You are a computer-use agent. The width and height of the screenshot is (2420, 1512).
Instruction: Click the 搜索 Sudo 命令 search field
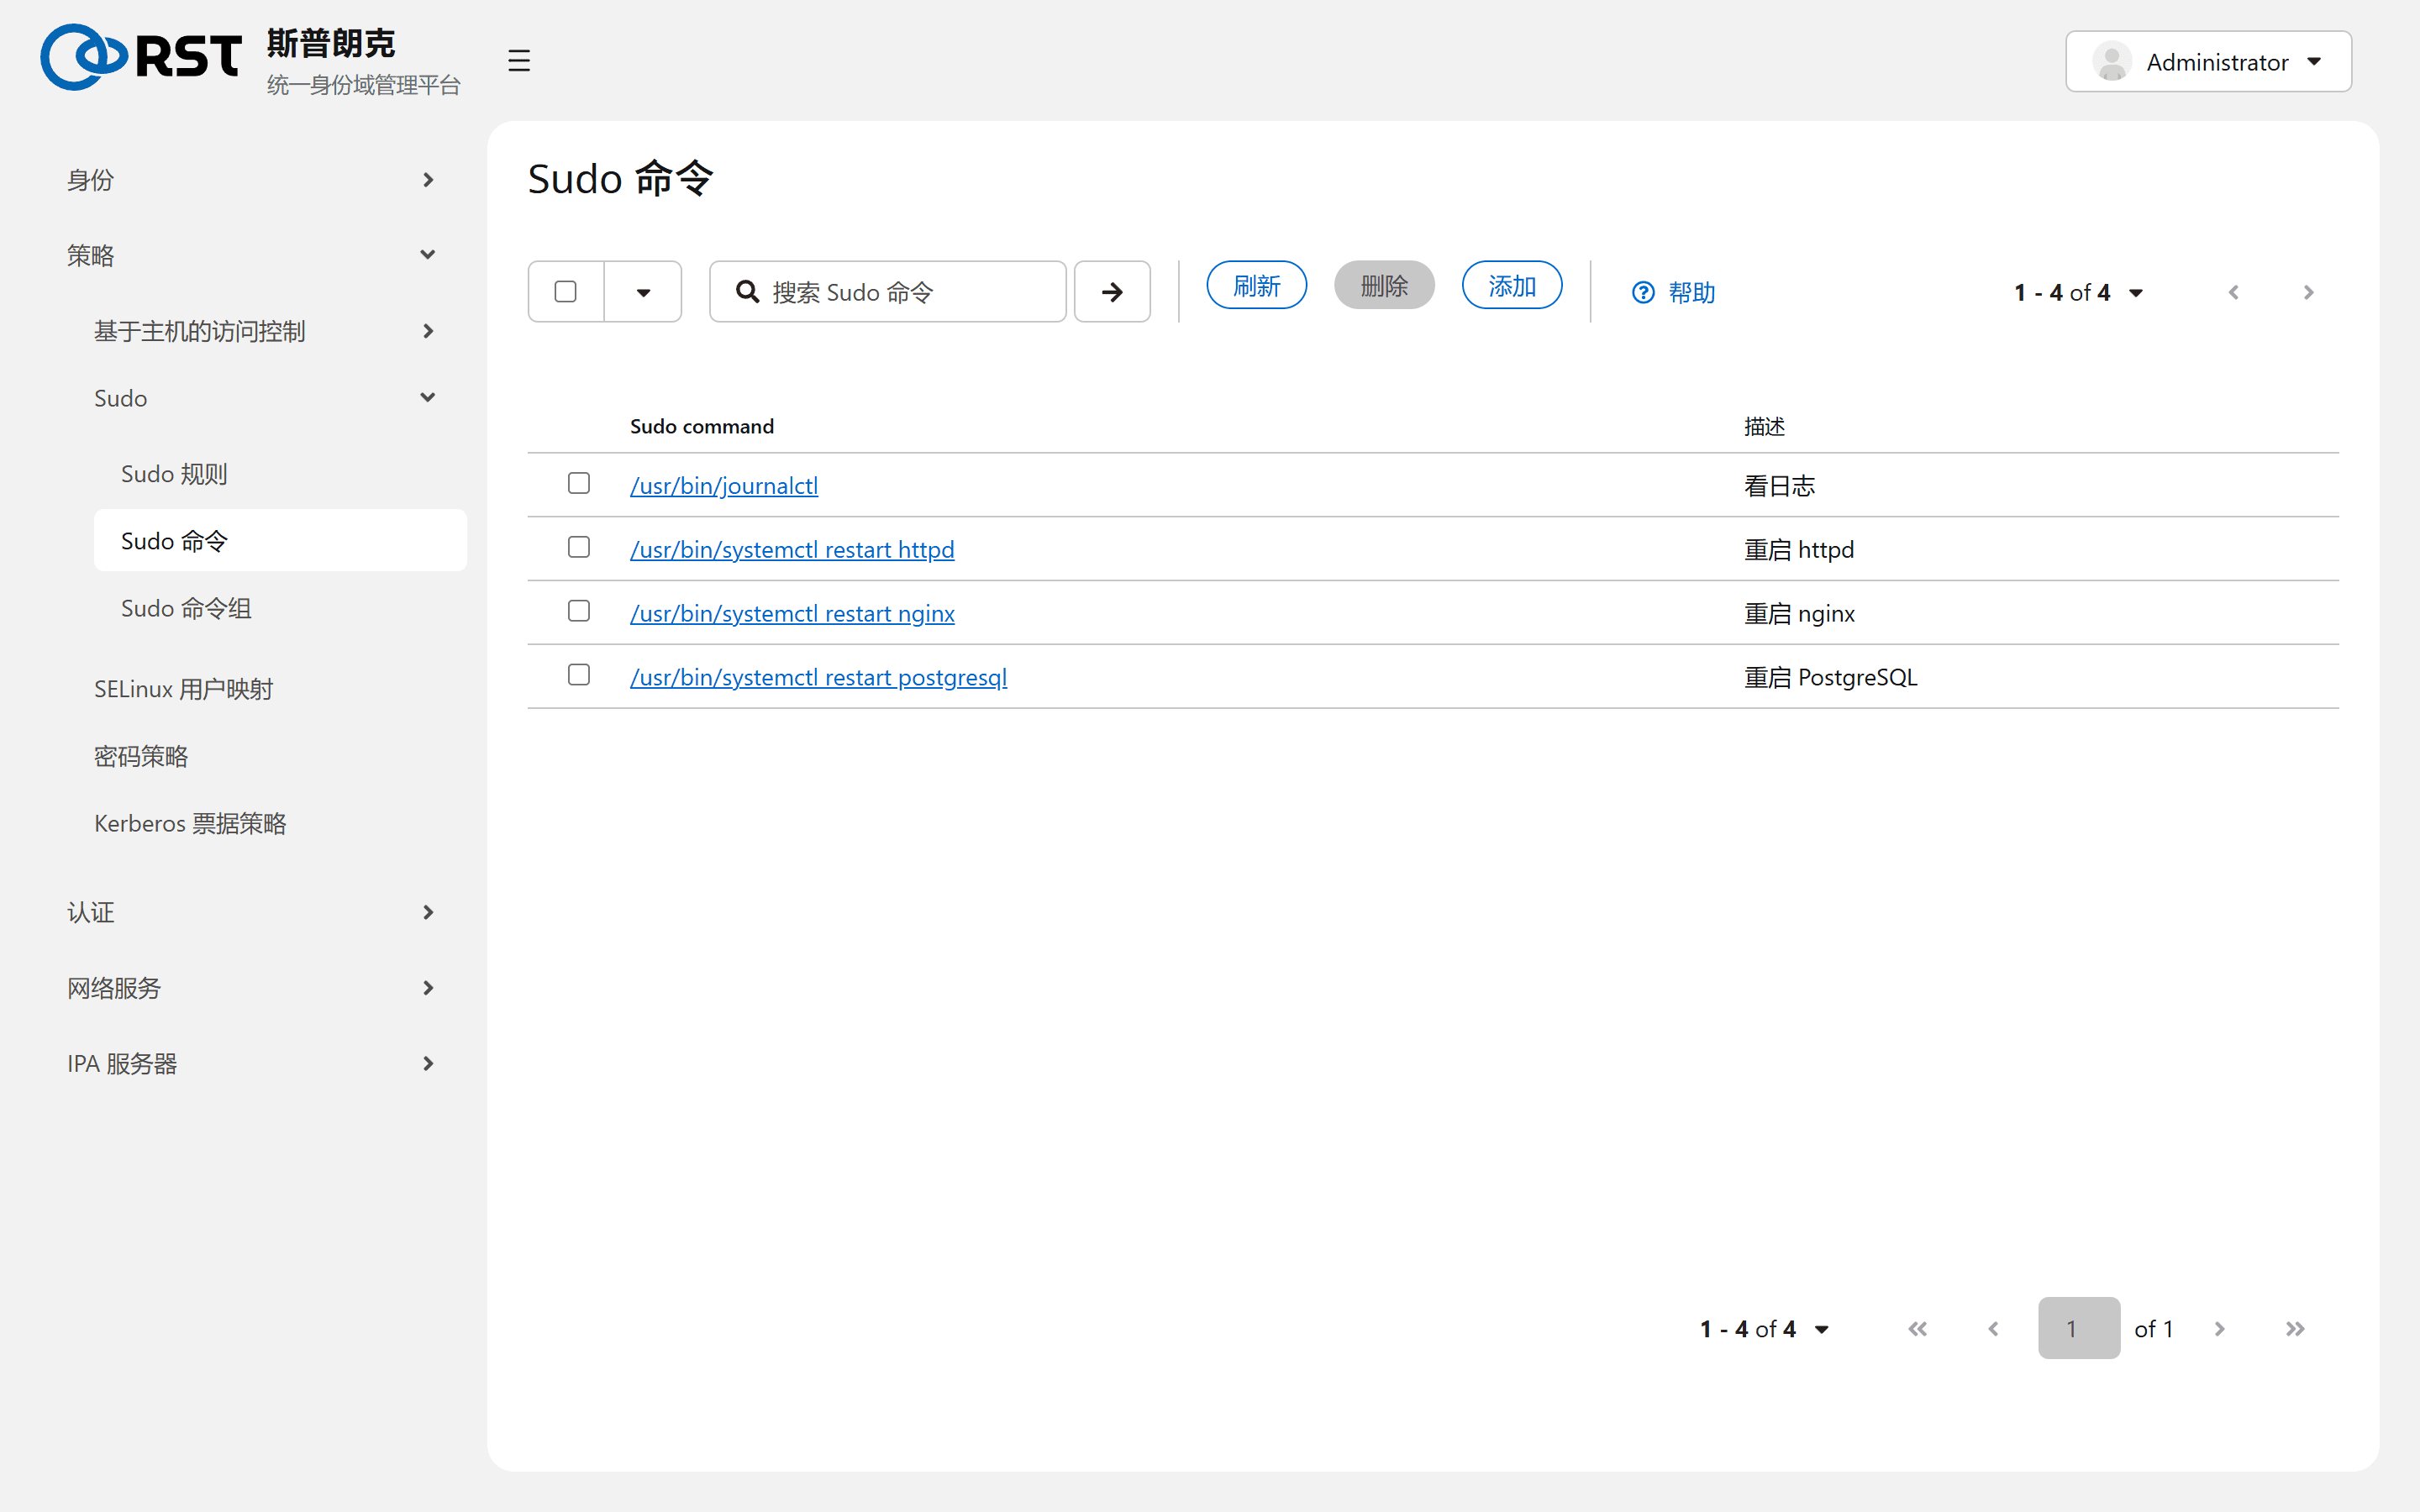tap(888, 292)
